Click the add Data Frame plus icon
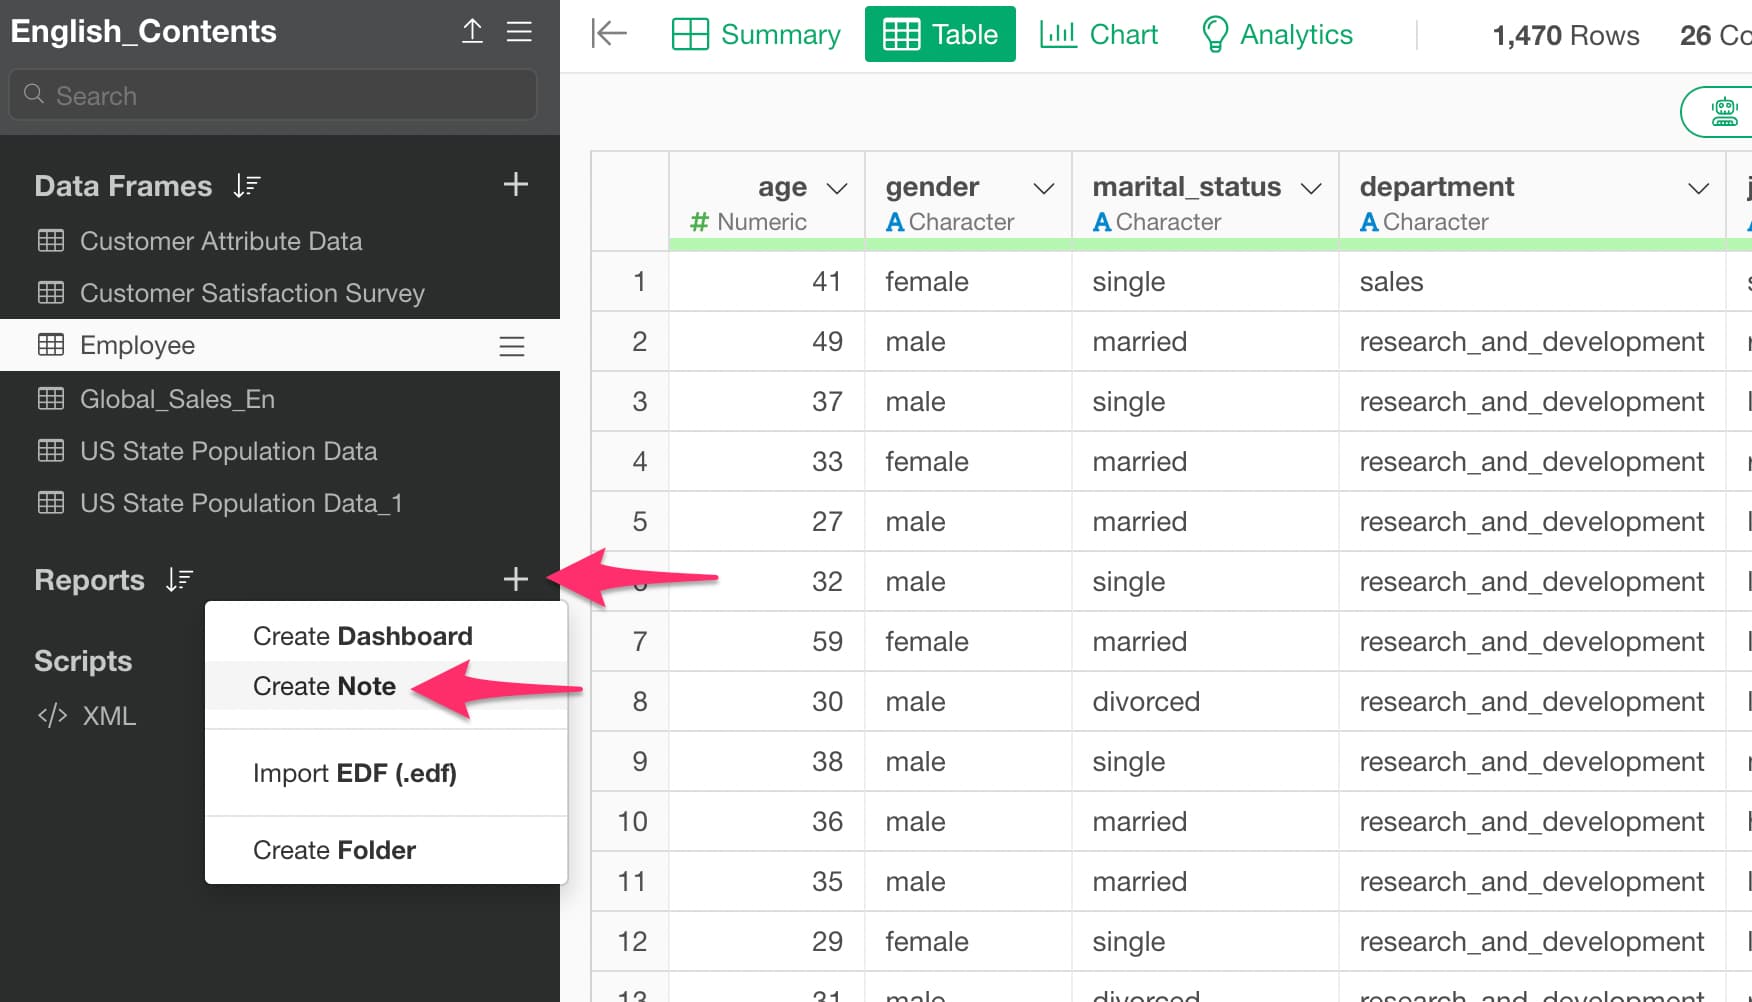 [x=515, y=185]
